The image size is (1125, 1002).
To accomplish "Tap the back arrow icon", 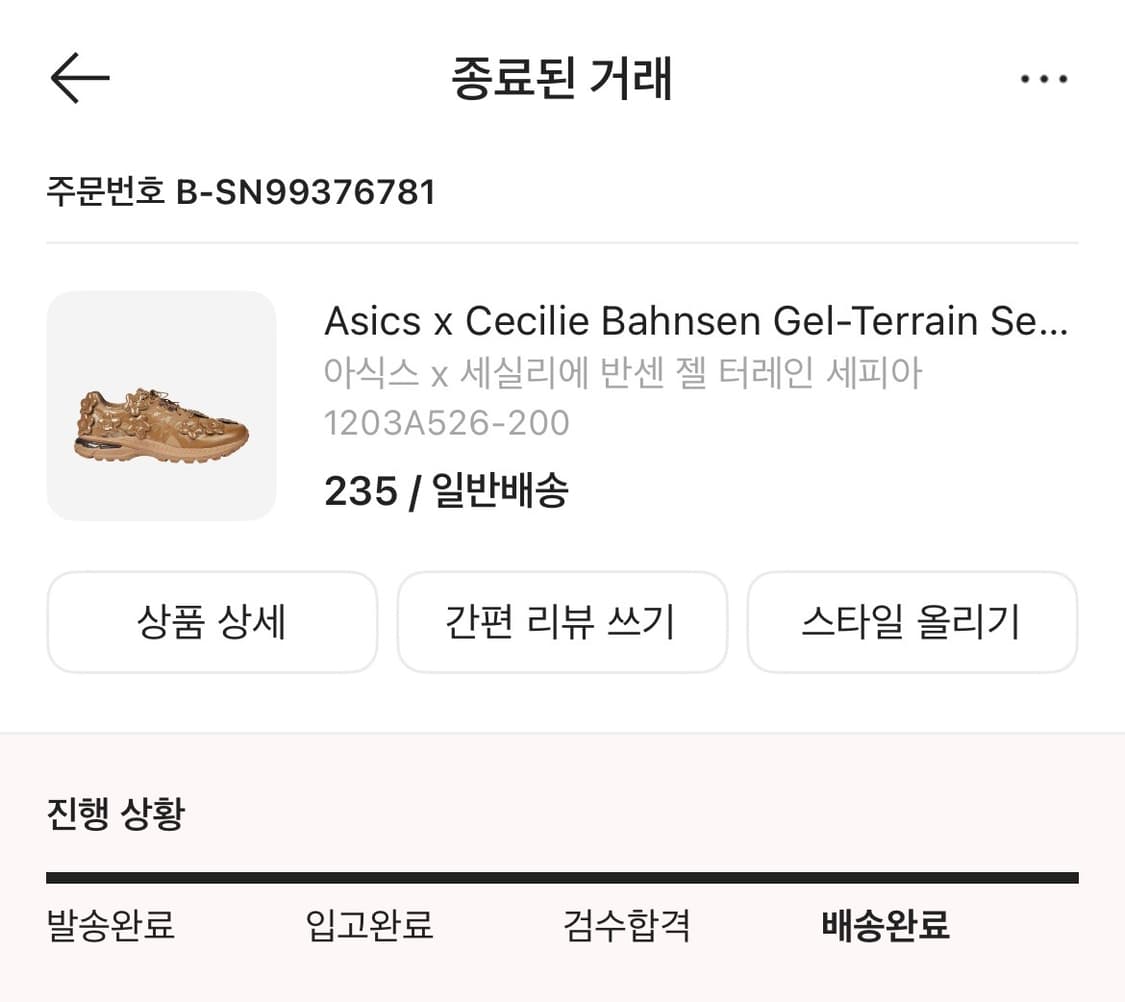I will (x=79, y=78).
